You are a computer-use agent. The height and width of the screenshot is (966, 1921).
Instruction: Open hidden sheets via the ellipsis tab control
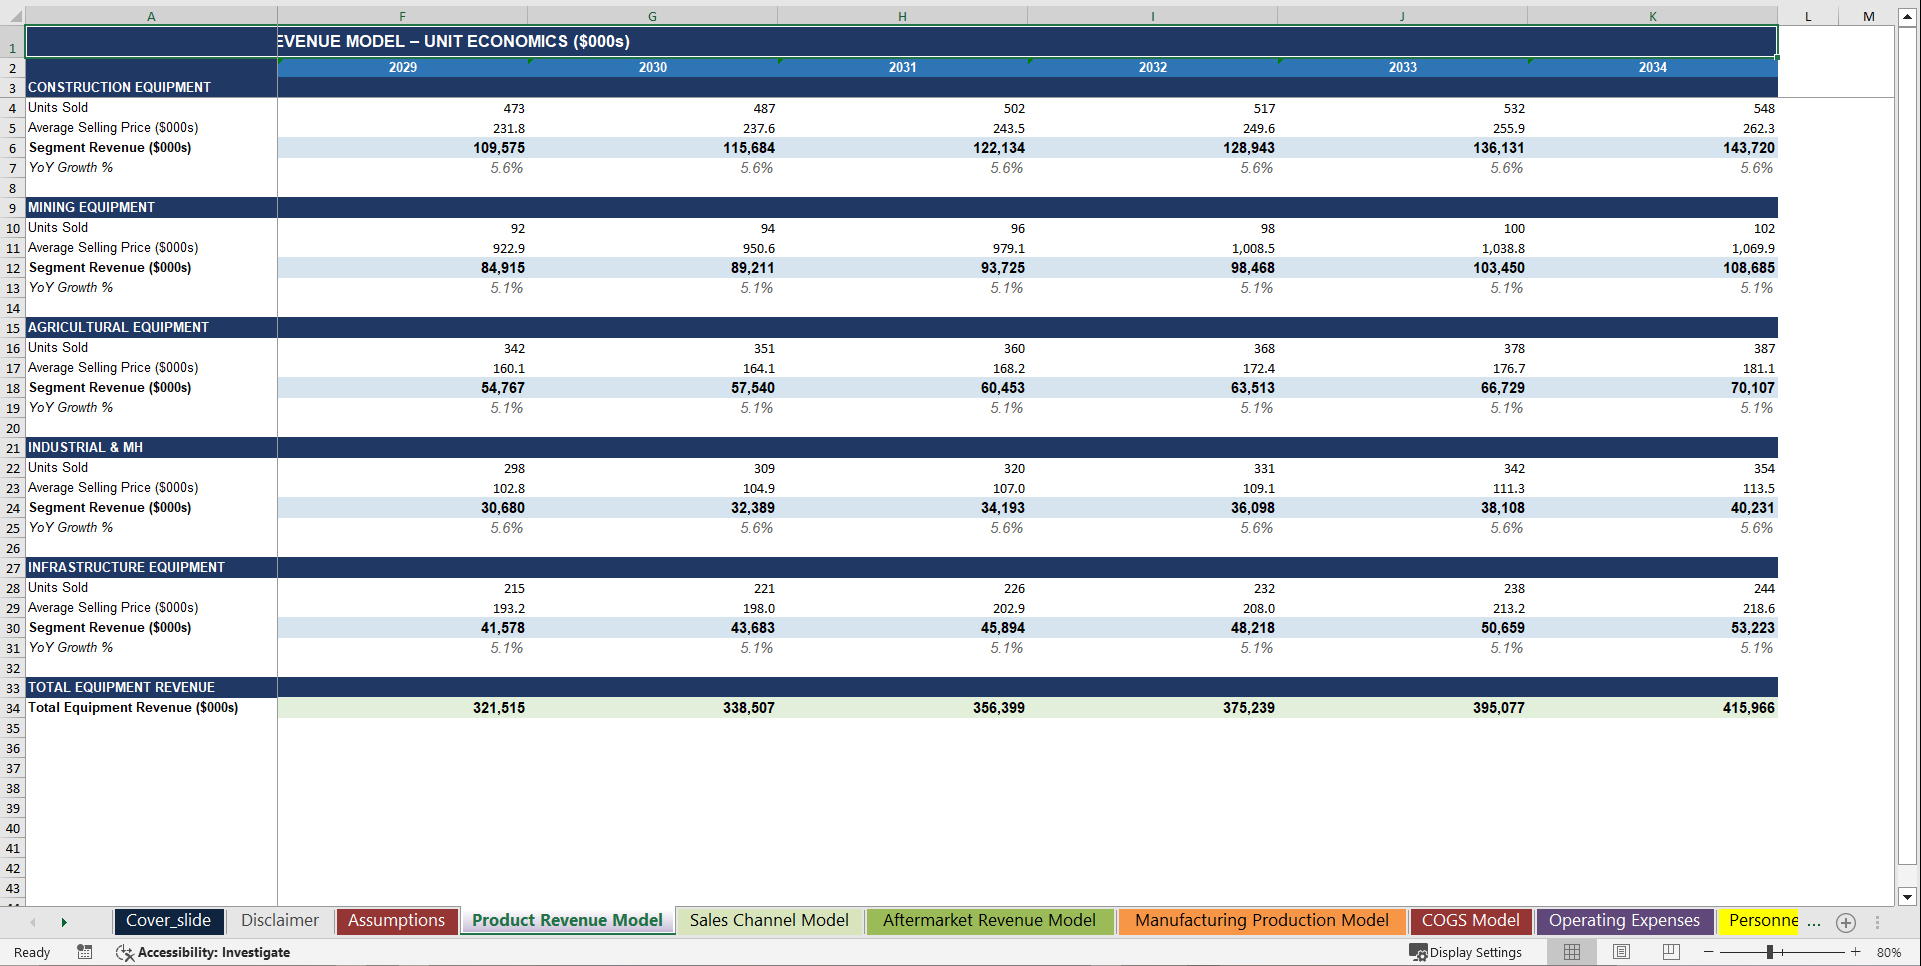point(1816,921)
